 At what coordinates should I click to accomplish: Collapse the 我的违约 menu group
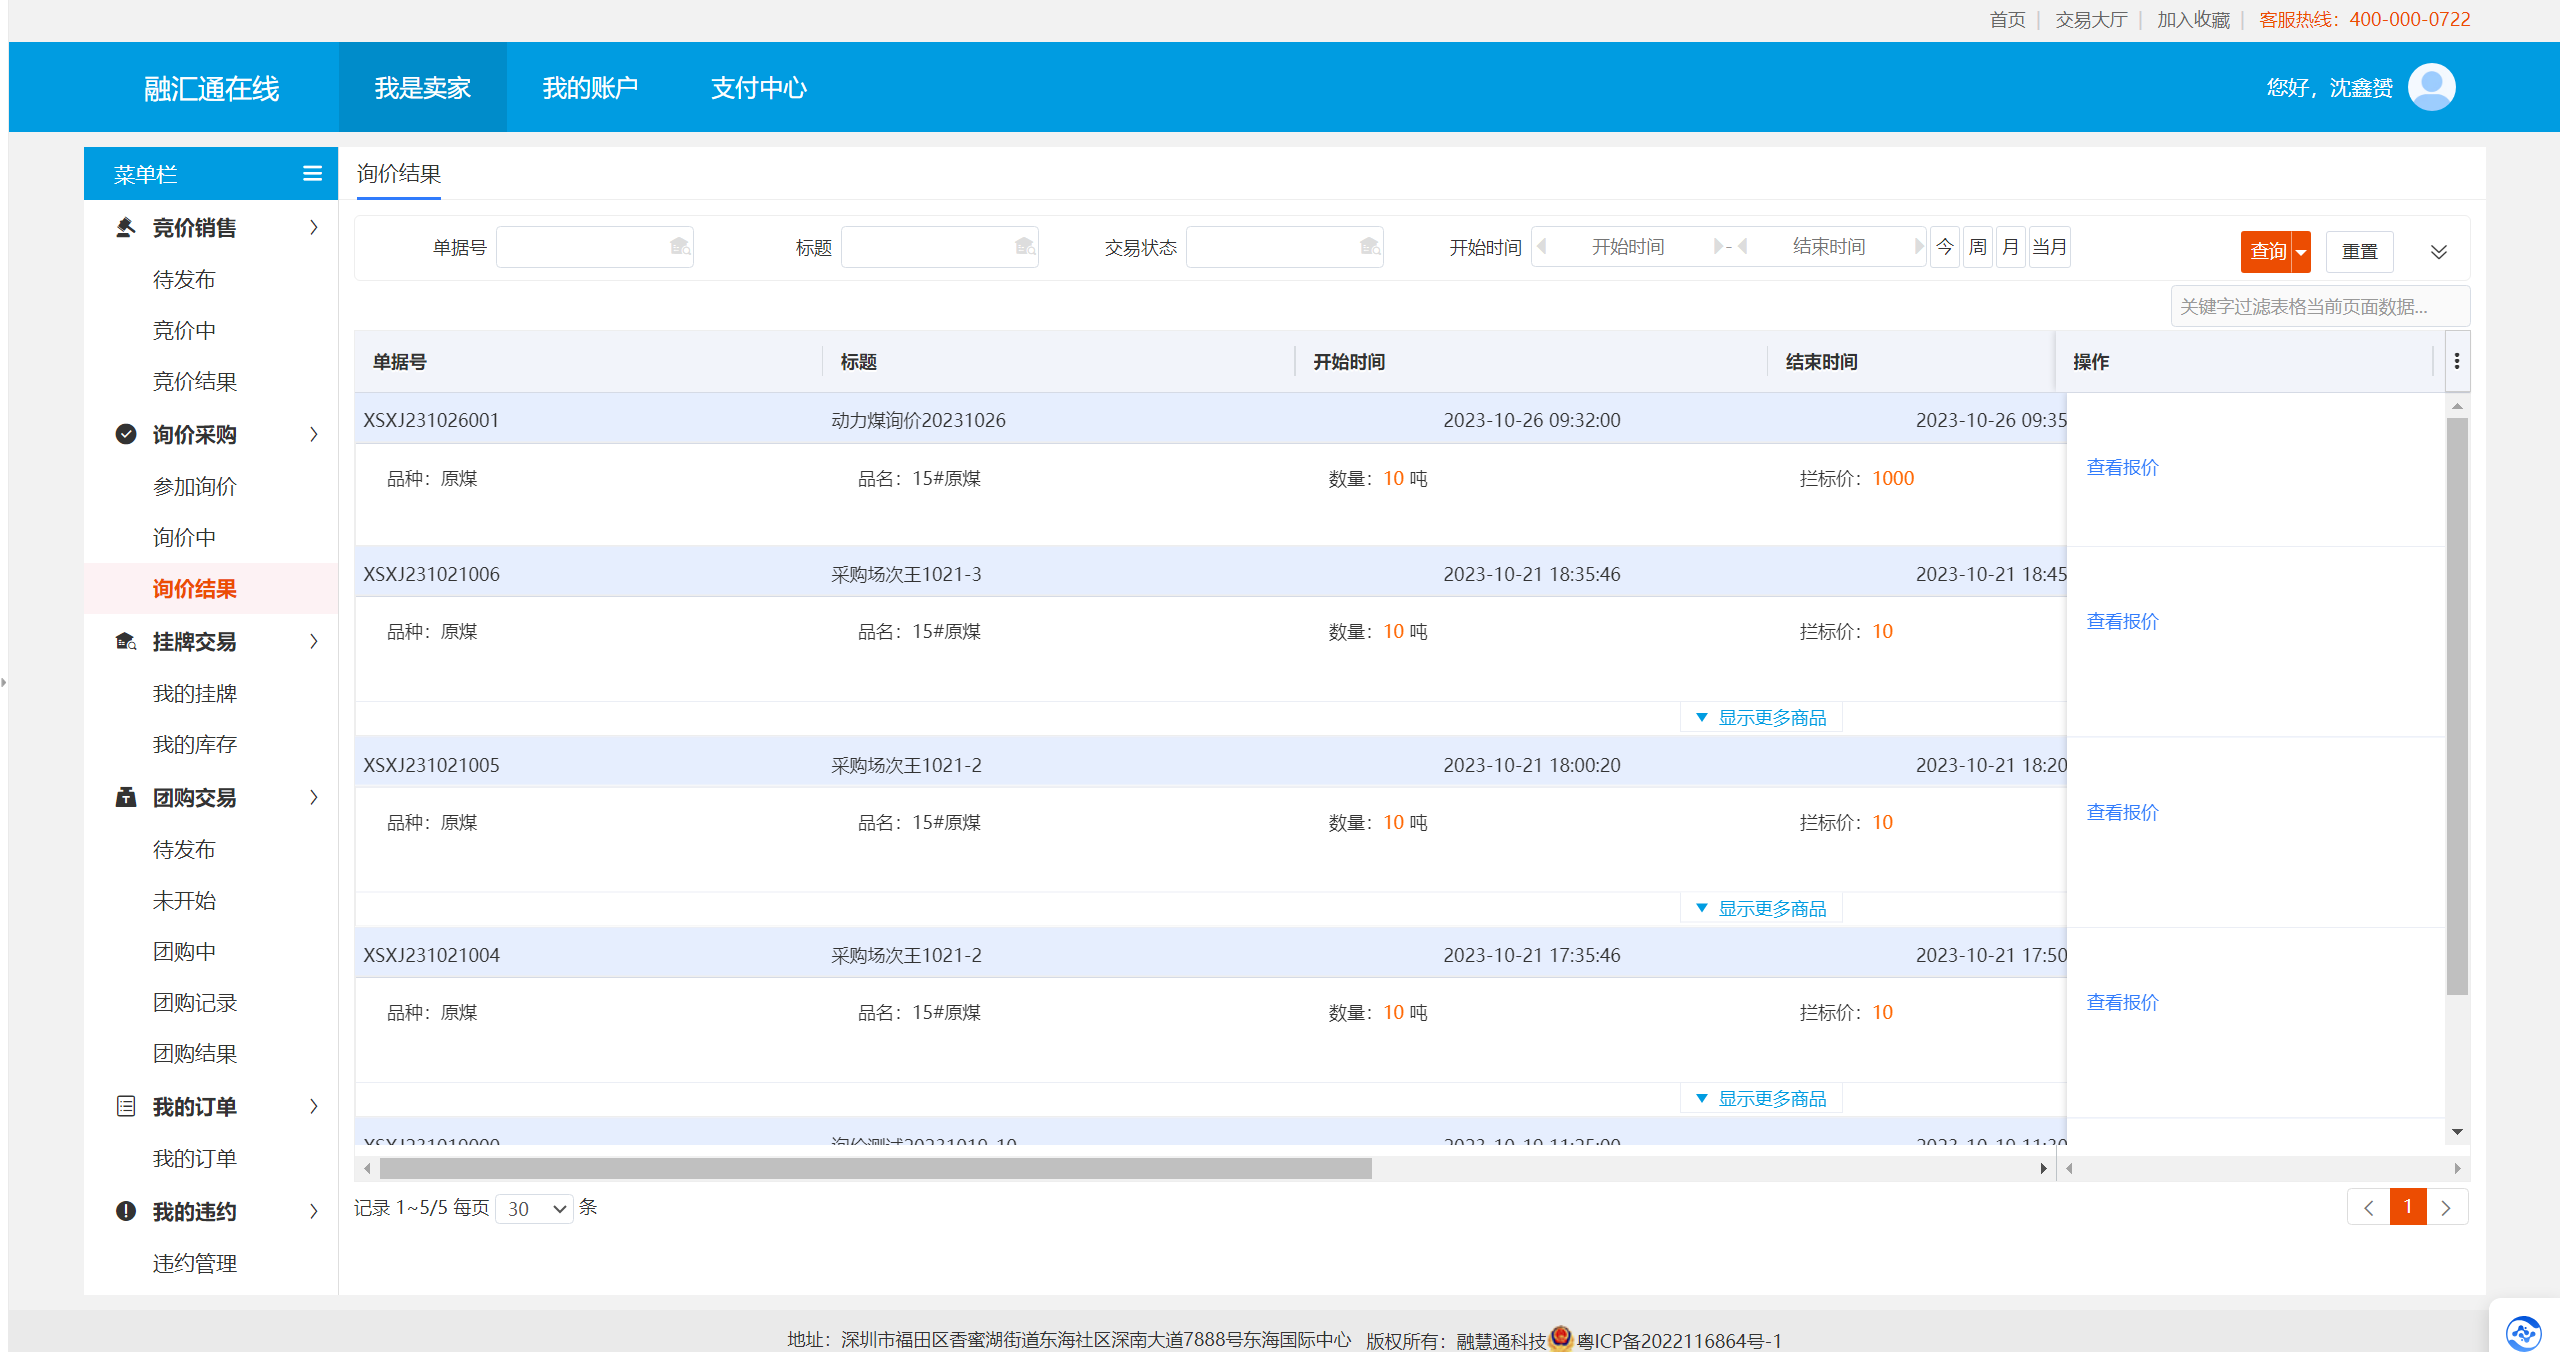tap(314, 1211)
